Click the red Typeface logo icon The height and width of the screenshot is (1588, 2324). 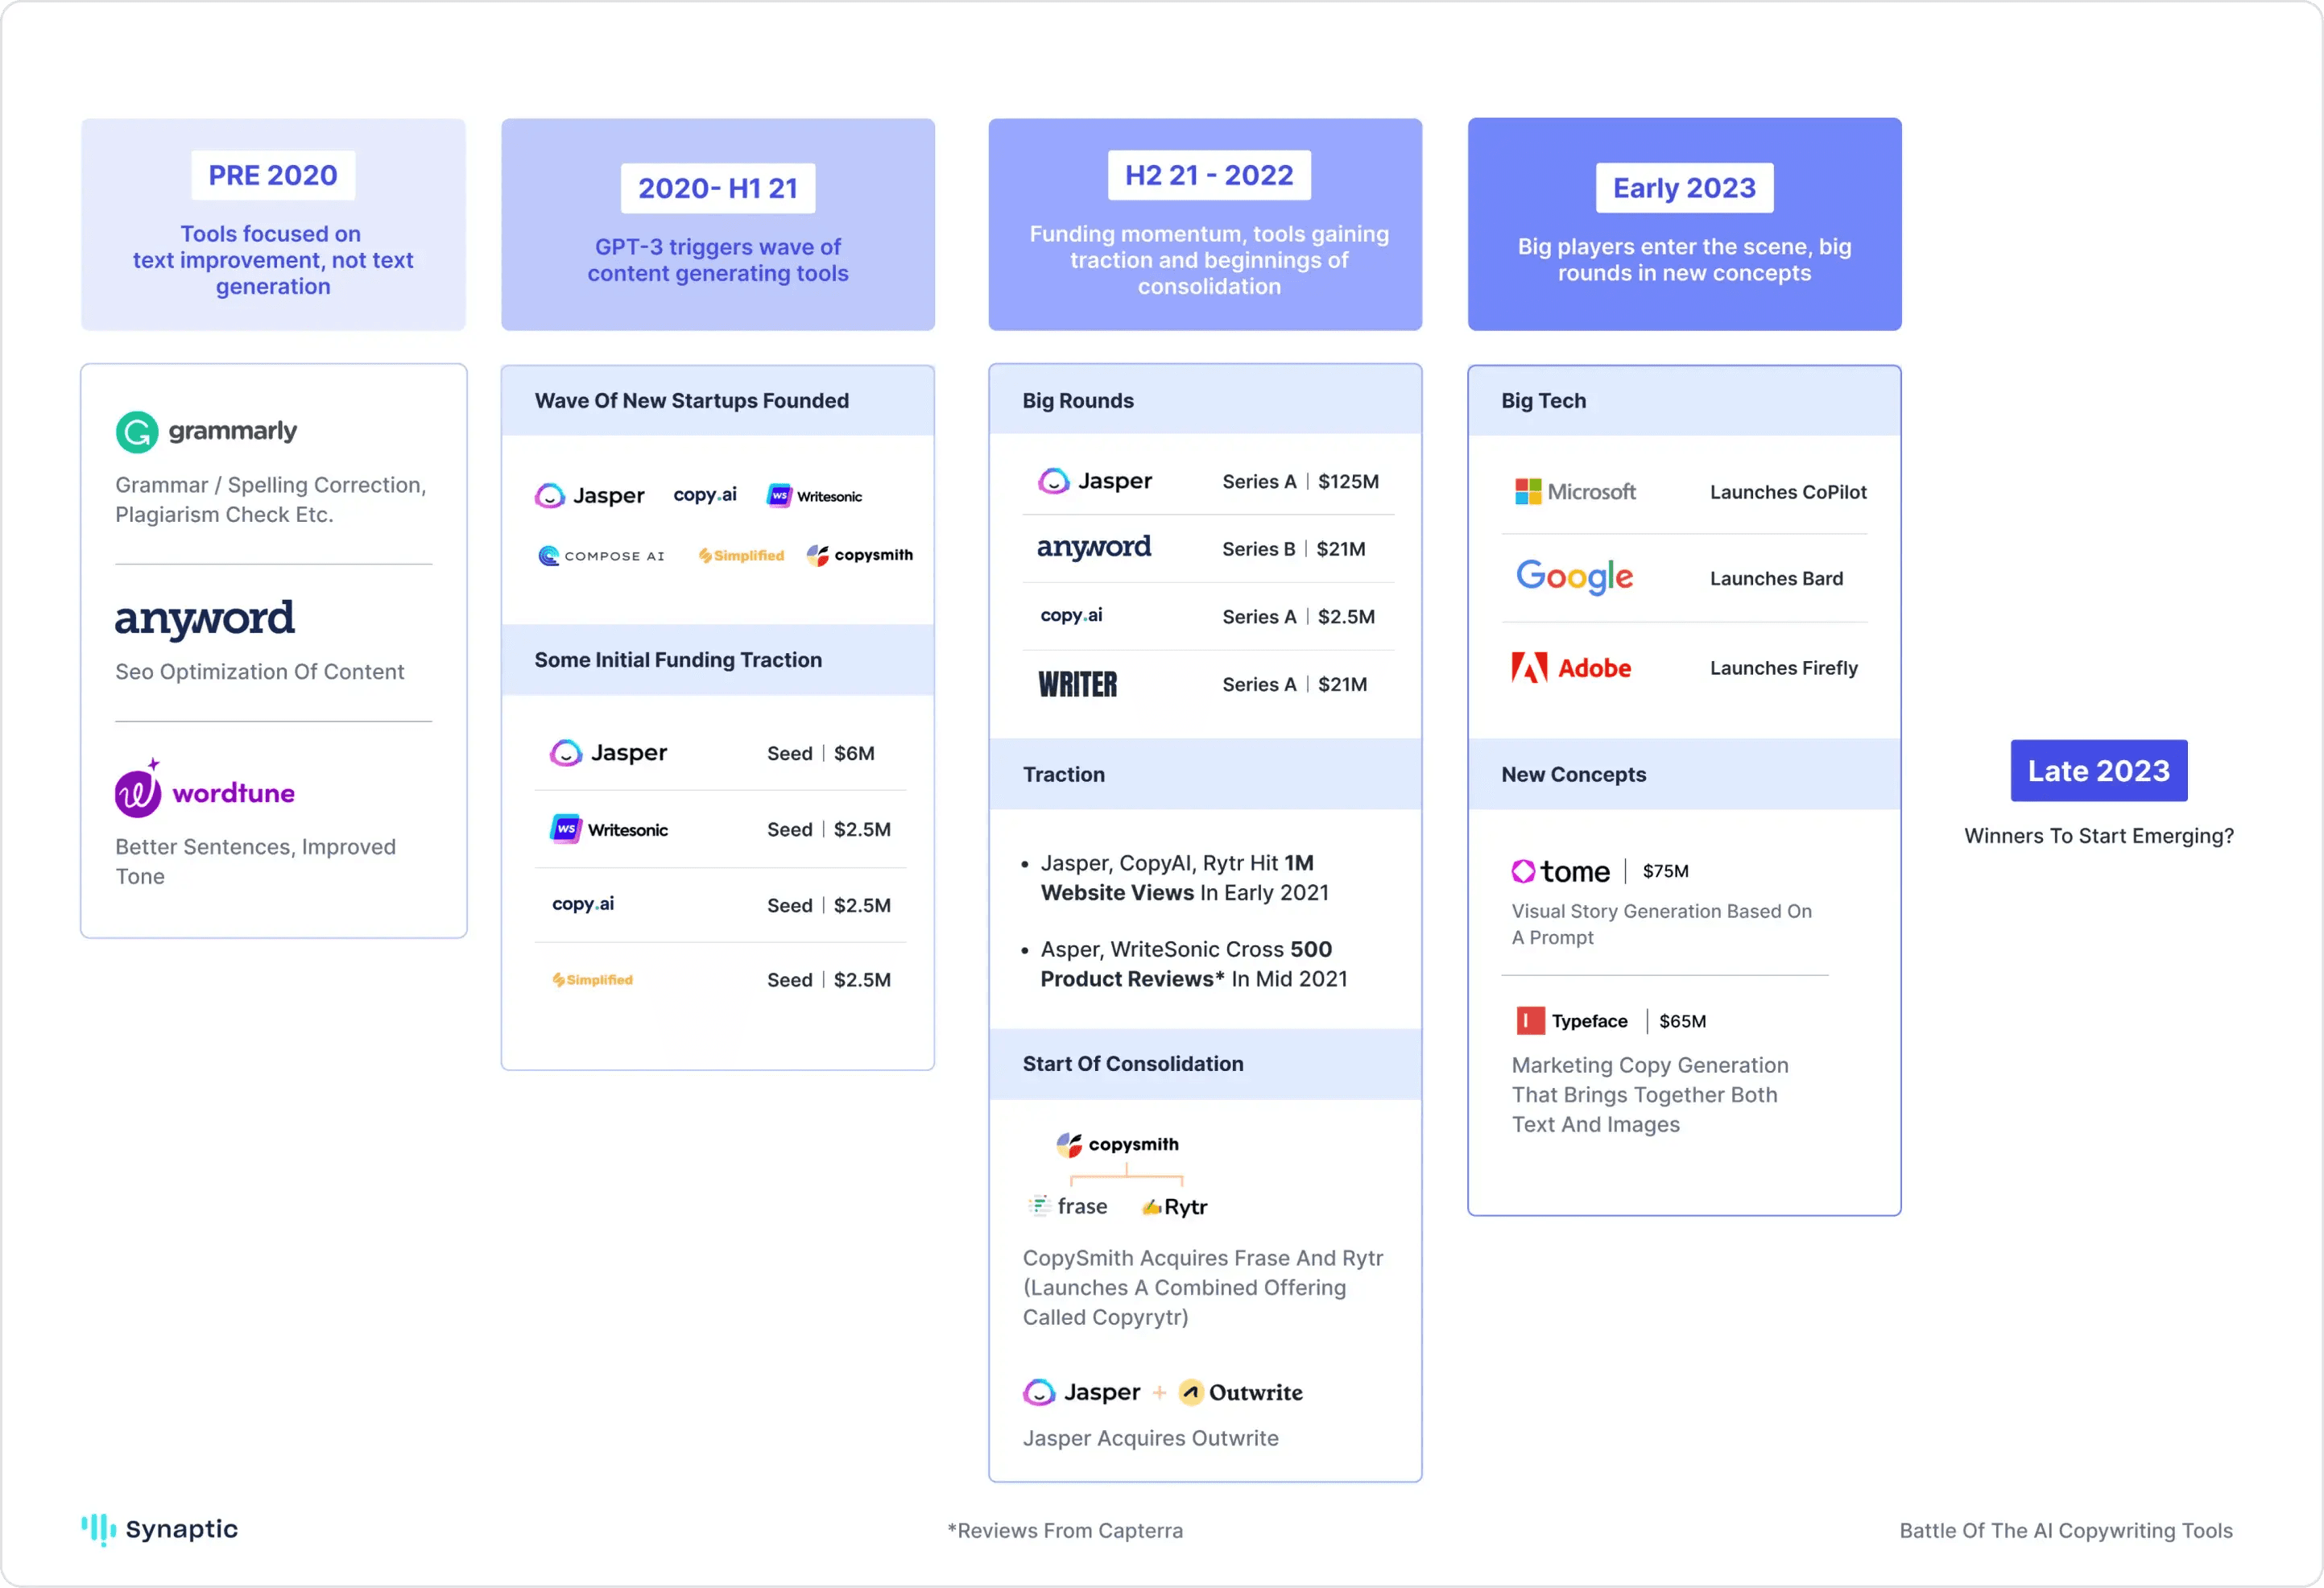click(1529, 1021)
